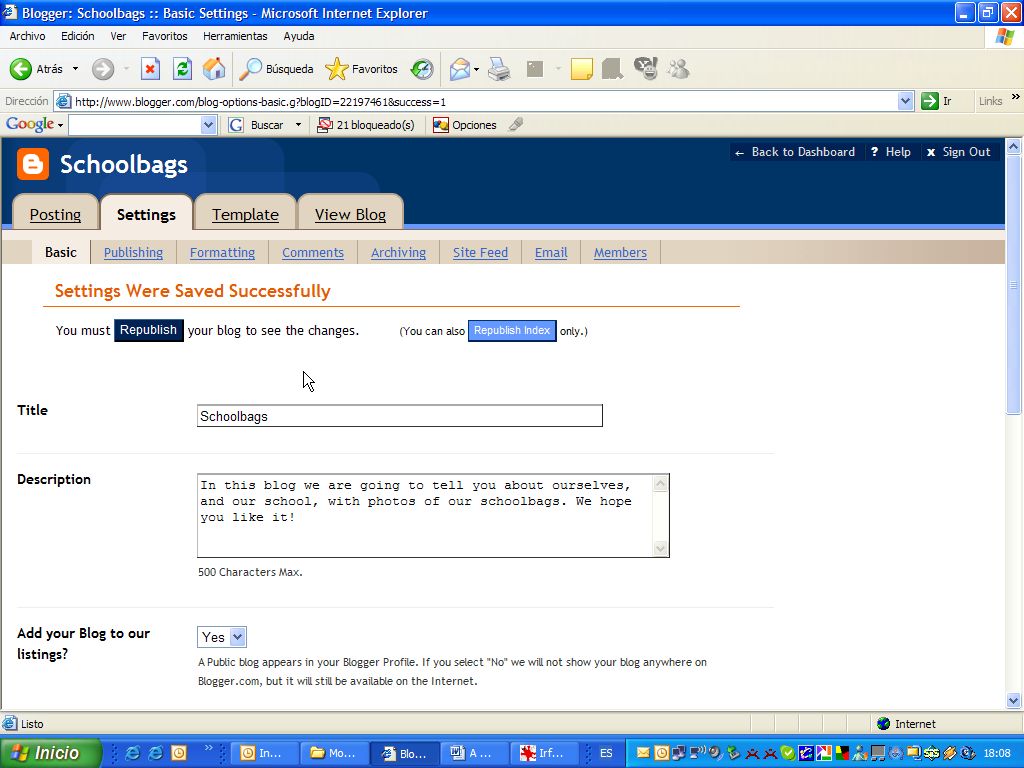The width and height of the screenshot is (1024, 768).
Task: Print the page with the printer icon
Action: point(500,69)
